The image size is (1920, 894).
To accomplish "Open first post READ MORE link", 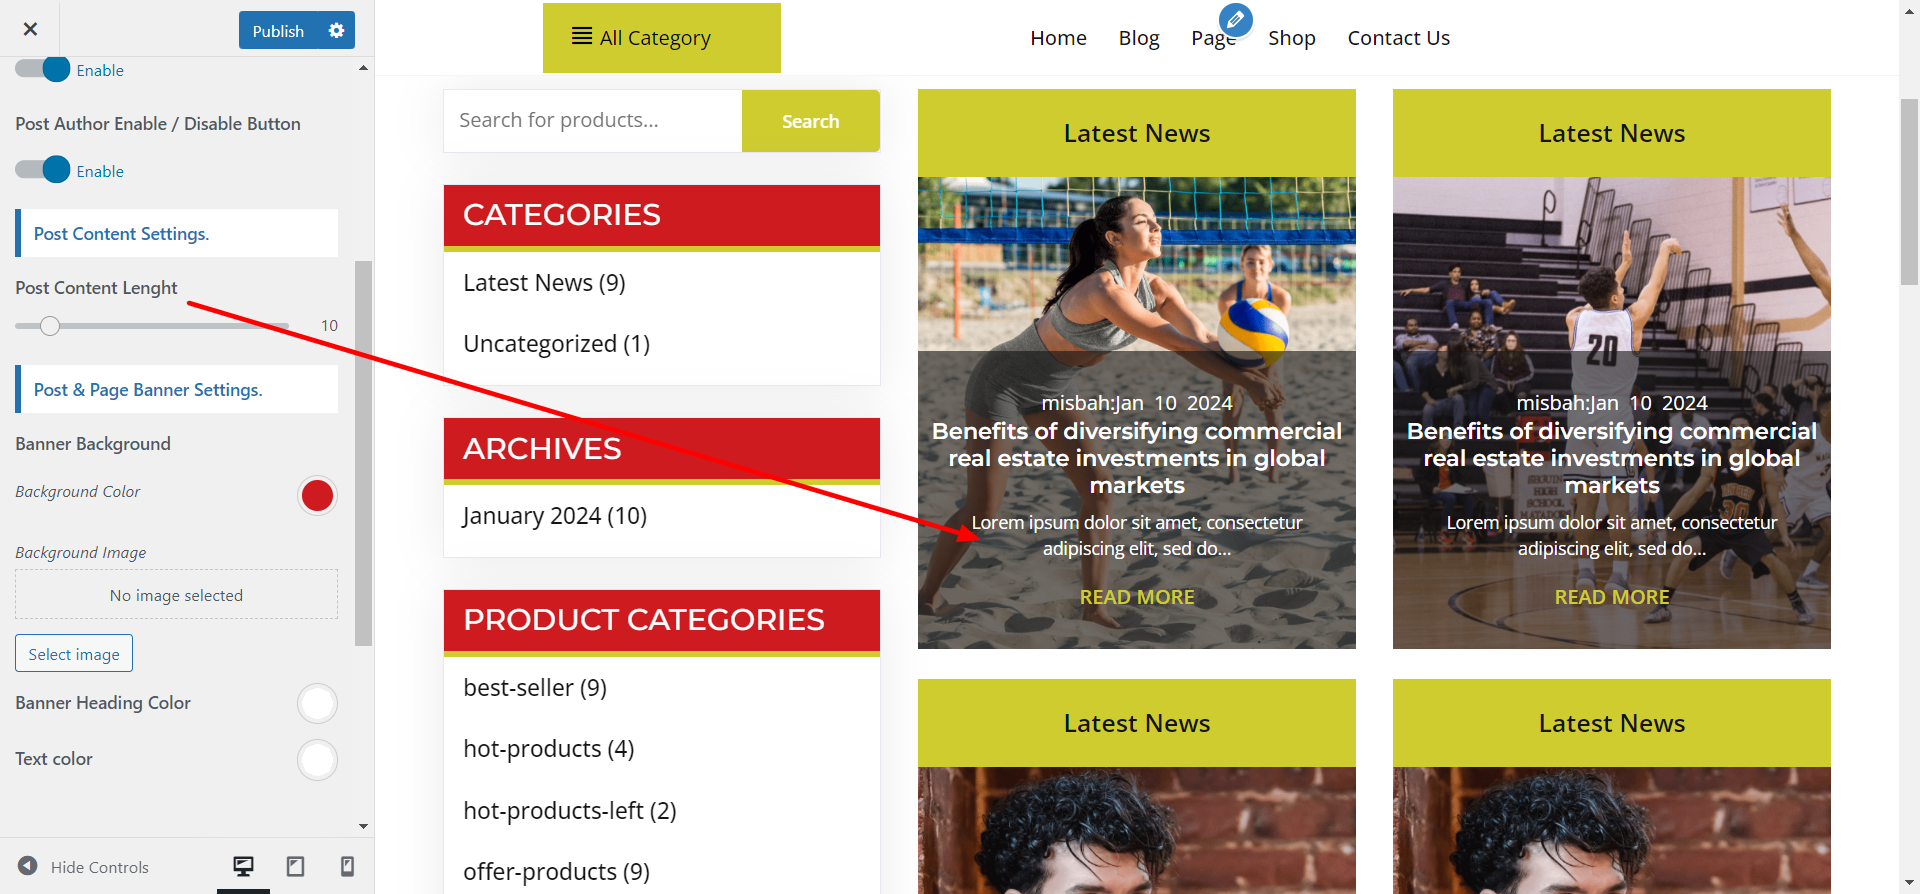I will 1137,597.
